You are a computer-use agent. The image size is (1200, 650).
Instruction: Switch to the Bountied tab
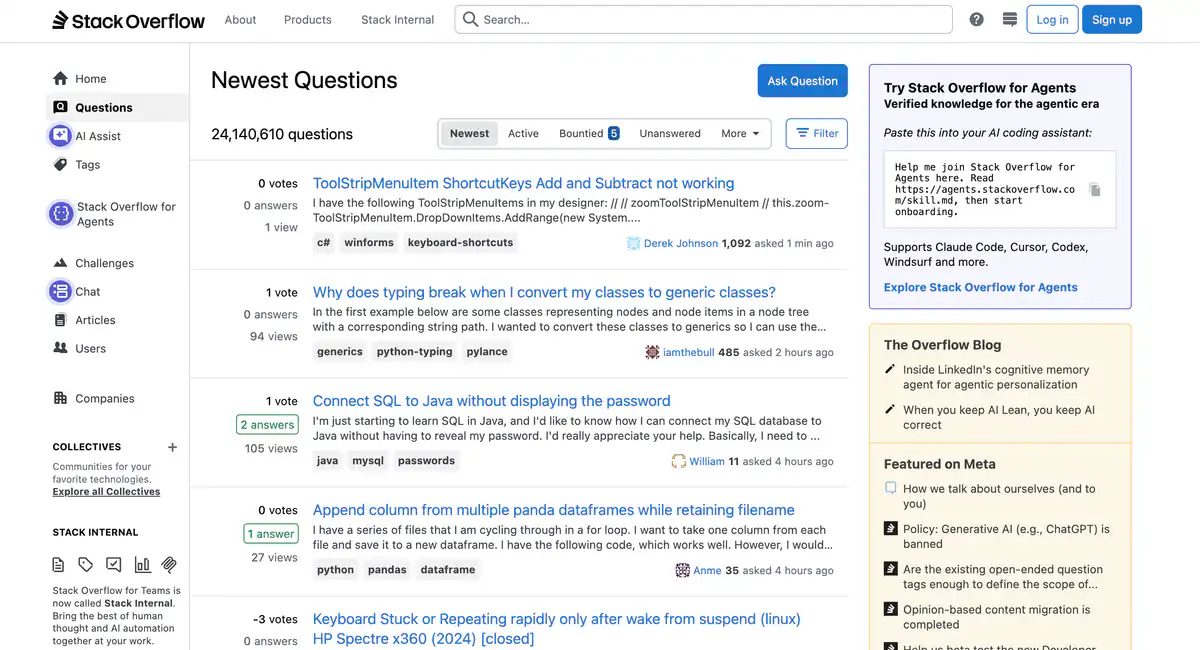(x=589, y=134)
